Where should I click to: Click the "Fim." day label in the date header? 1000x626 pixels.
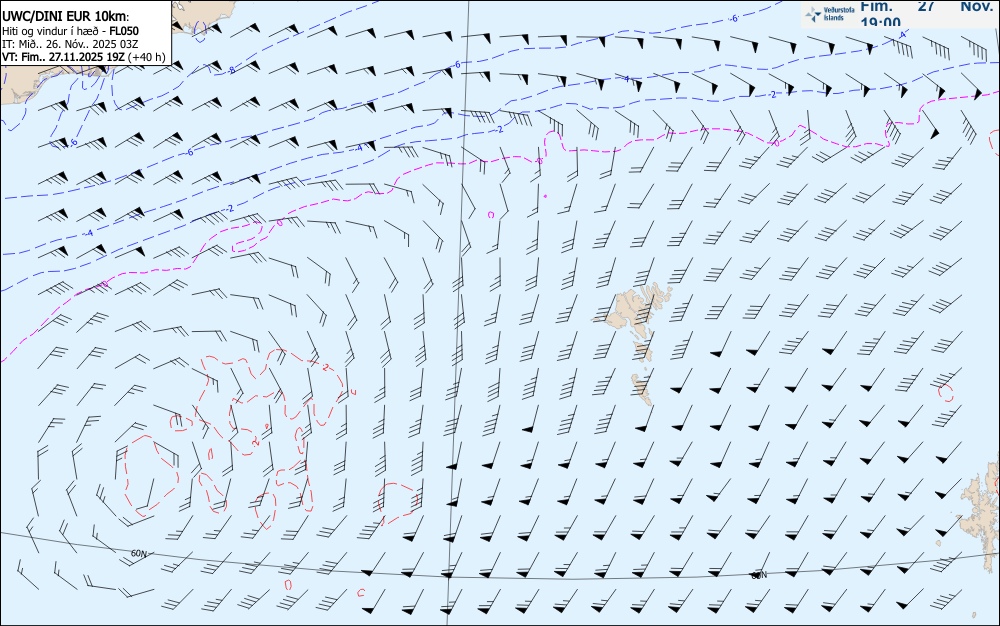click(876, 6)
